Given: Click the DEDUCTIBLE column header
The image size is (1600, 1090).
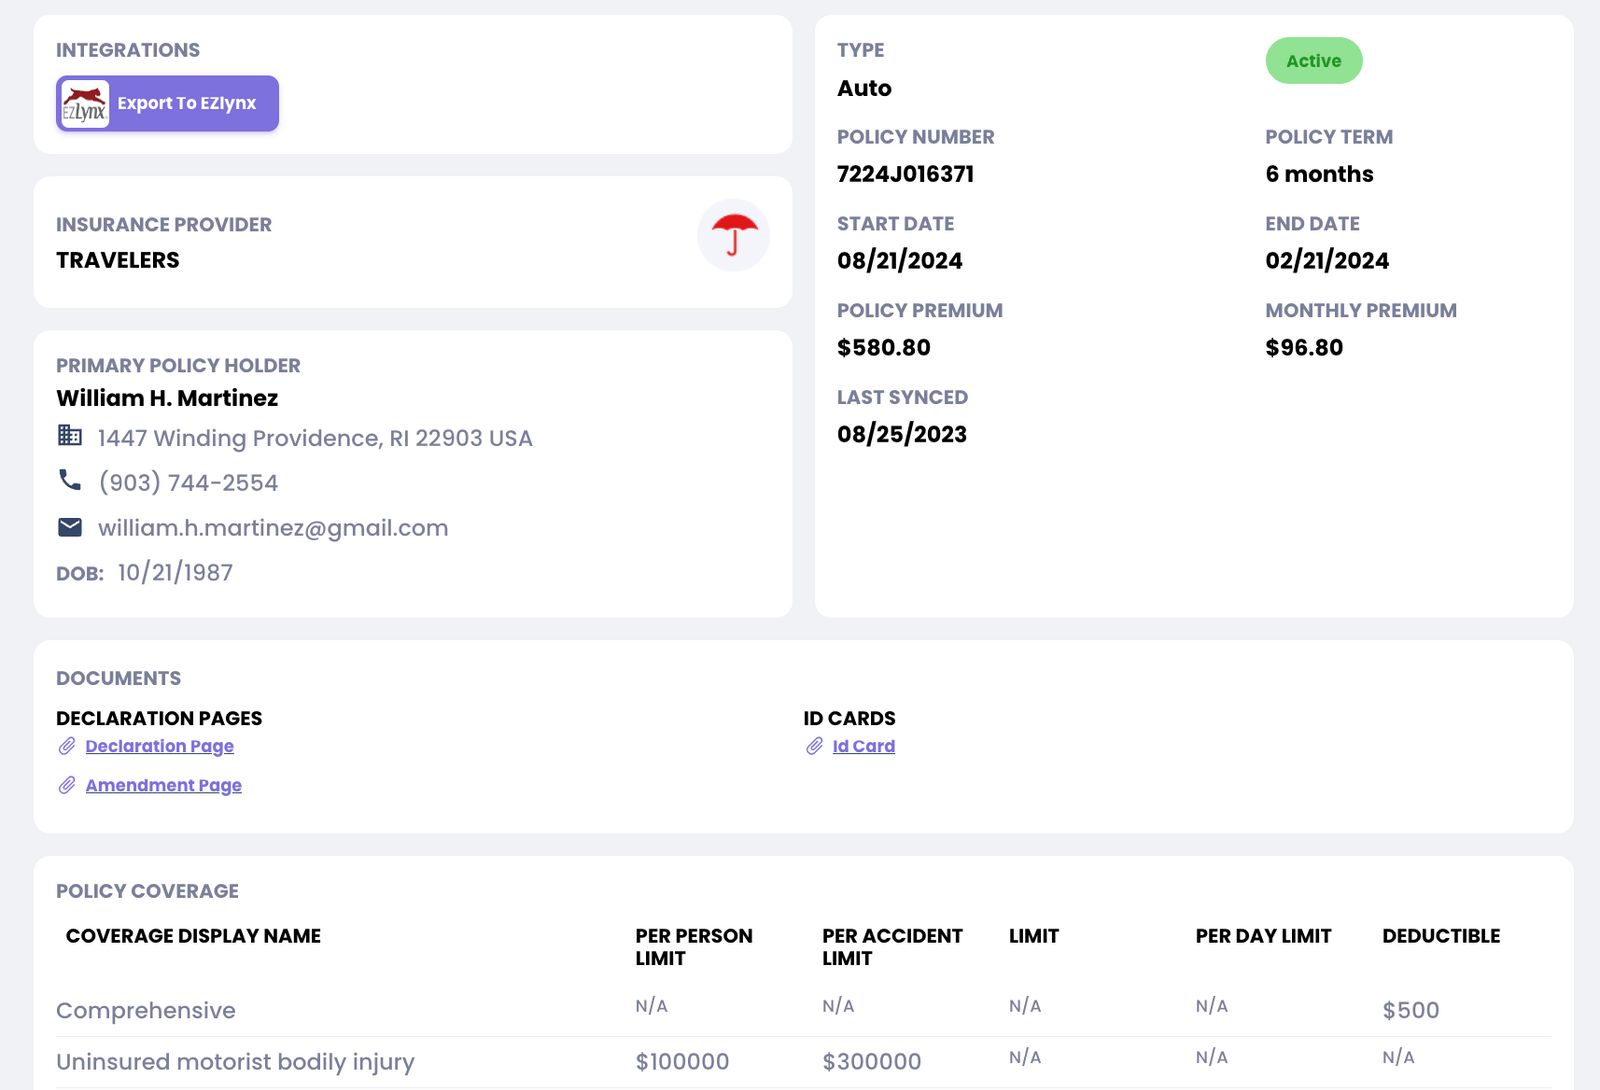Looking at the screenshot, I should coord(1441,936).
